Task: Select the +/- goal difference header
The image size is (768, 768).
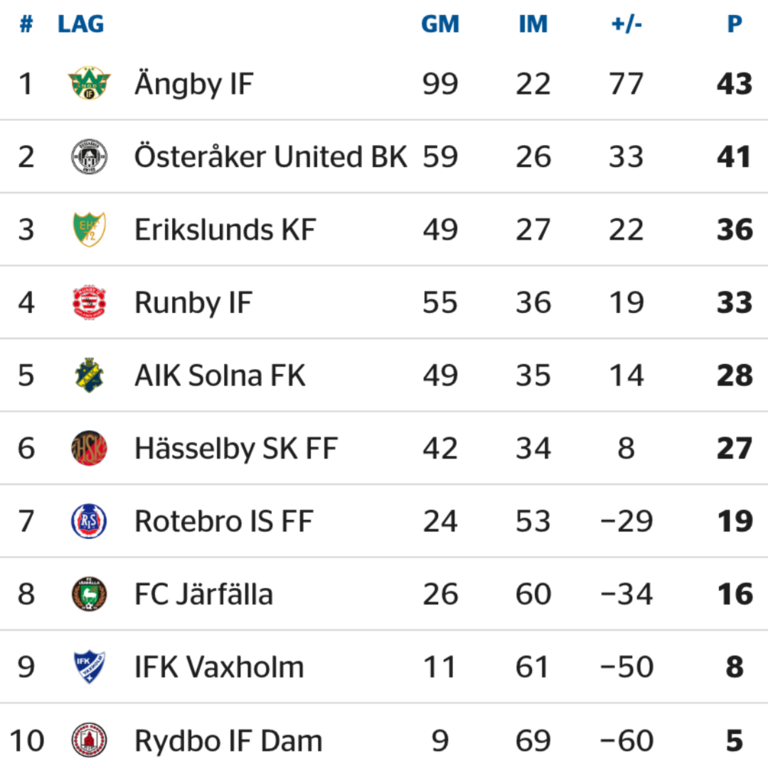Action: 626,24
